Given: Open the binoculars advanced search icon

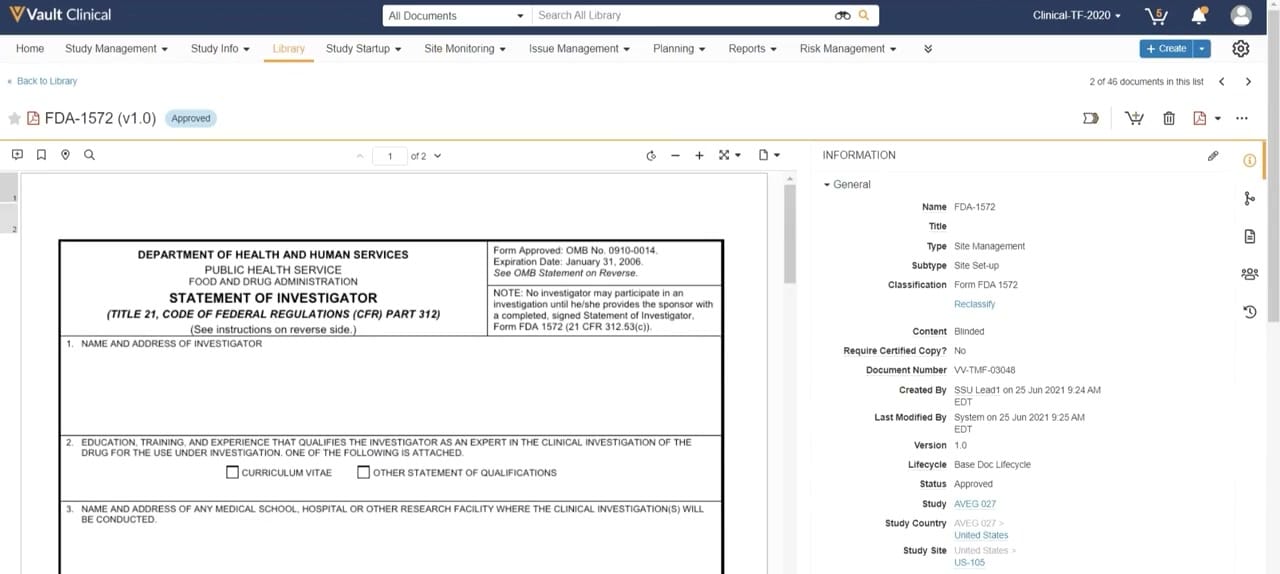Looking at the screenshot, I should (x=842, y=15).
